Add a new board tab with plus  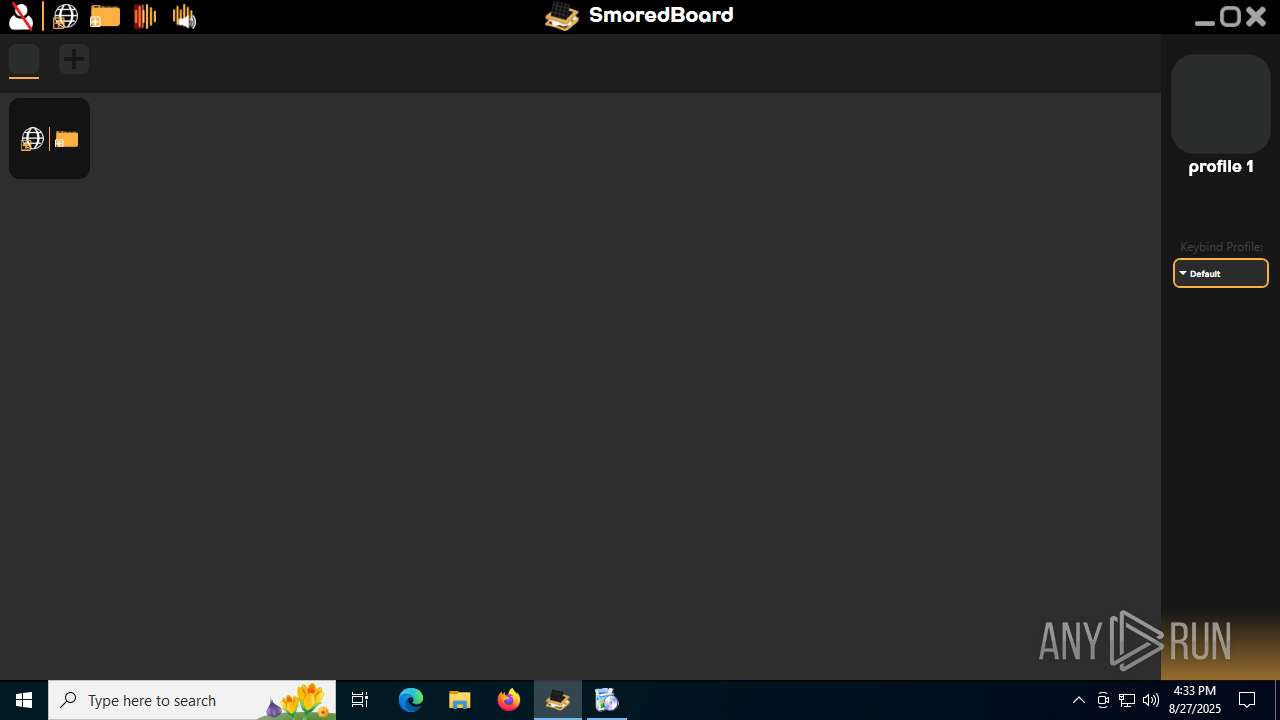[73, 59]
